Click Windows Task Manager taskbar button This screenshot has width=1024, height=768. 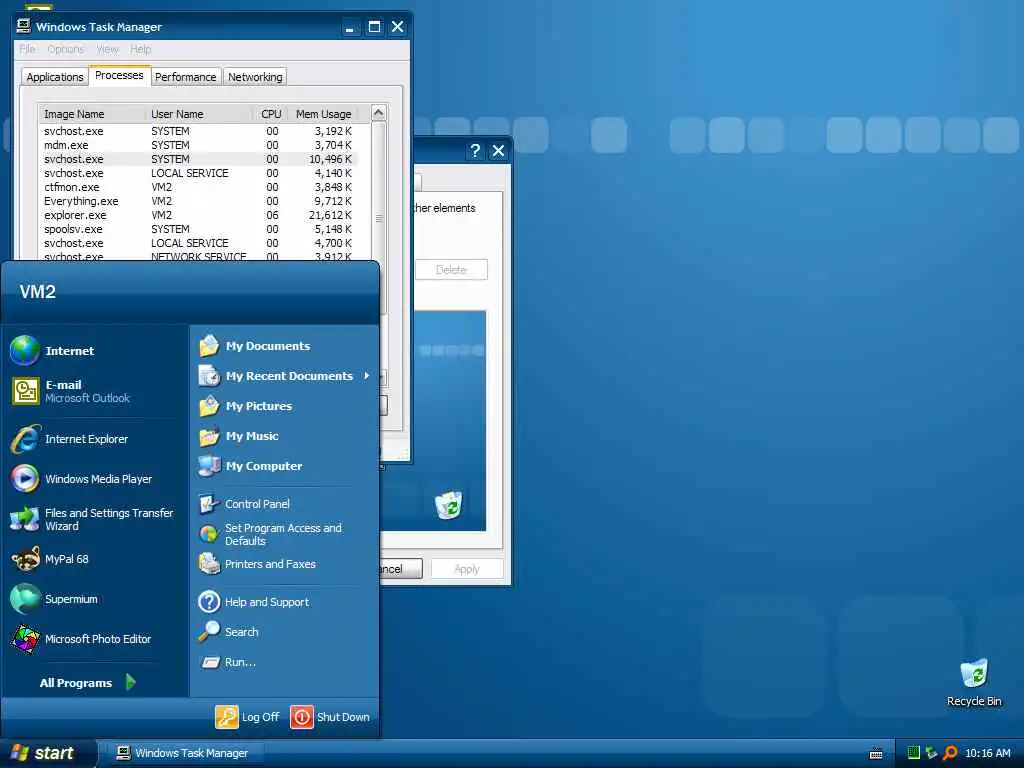click(x=185, y=753)
